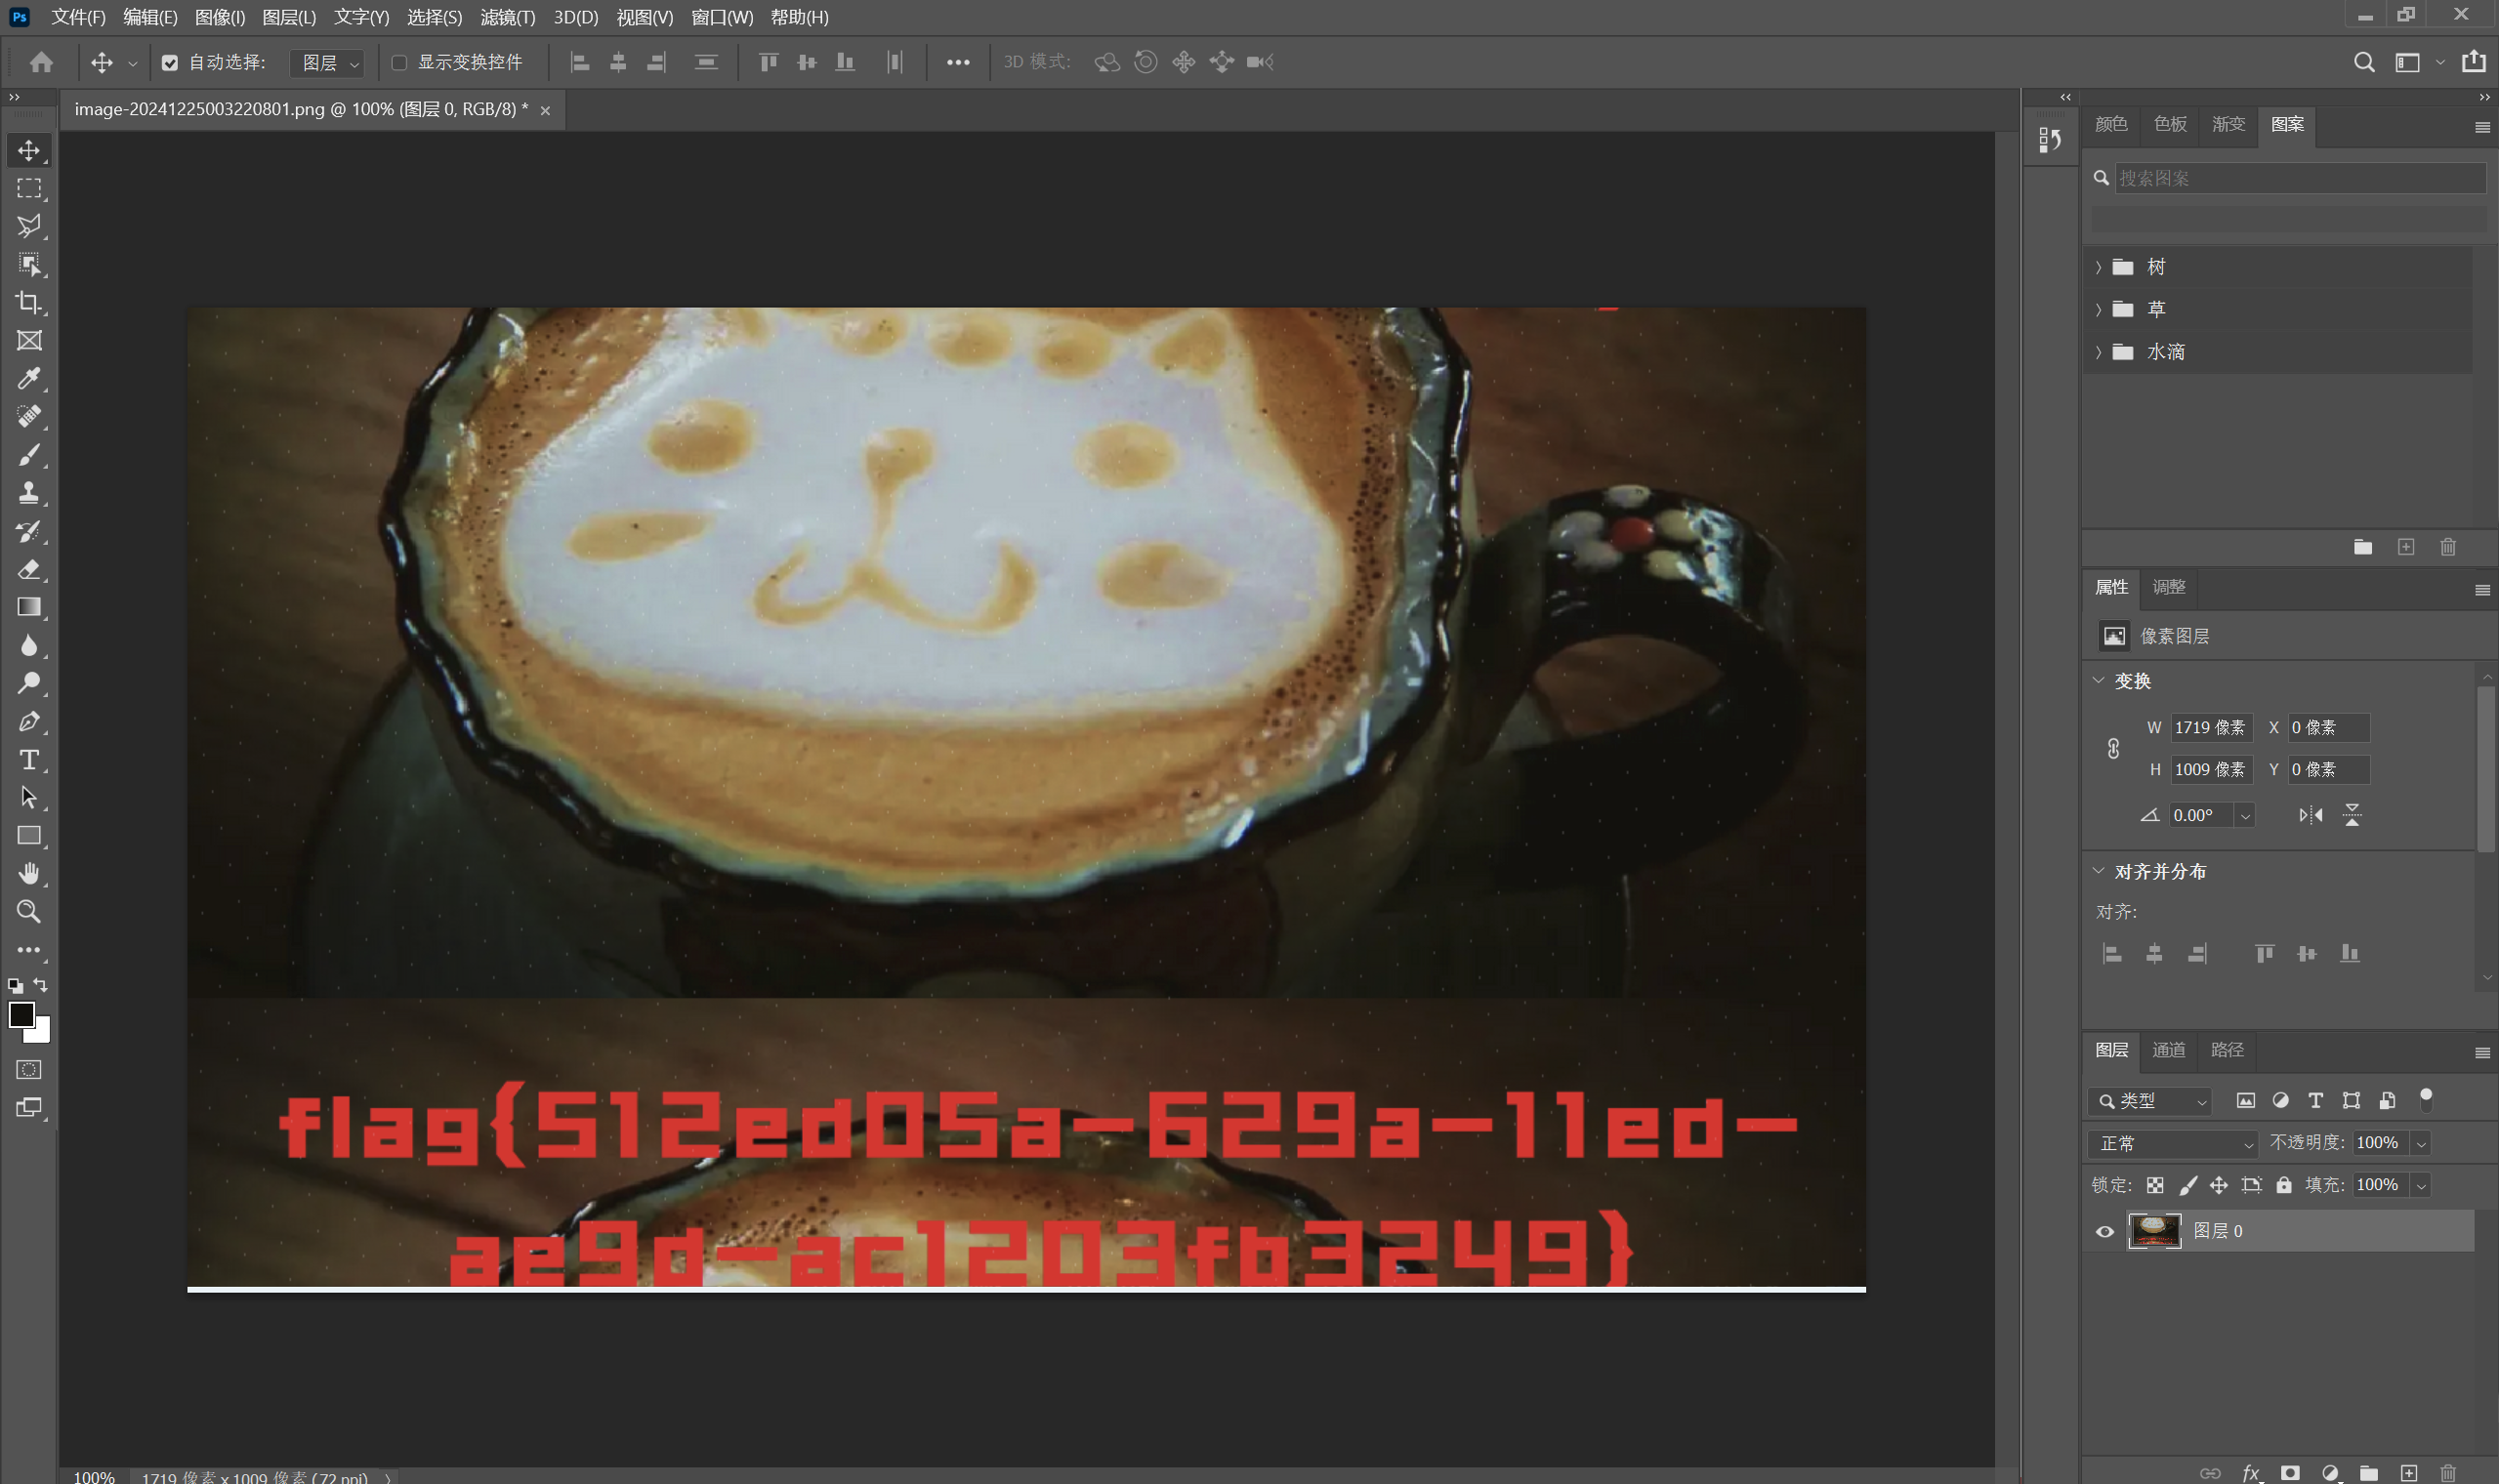Open the 文件(F) menu
The image size is (2499, 1484).
(78, 17)
